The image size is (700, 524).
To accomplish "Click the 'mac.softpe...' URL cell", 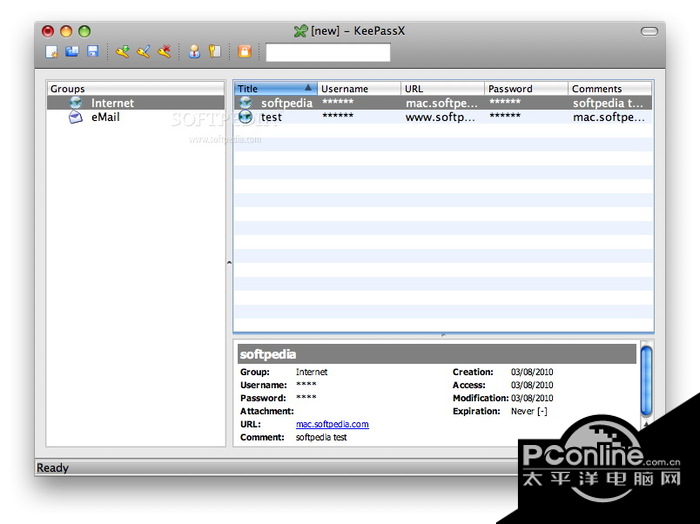I will (x=442, y=103).
